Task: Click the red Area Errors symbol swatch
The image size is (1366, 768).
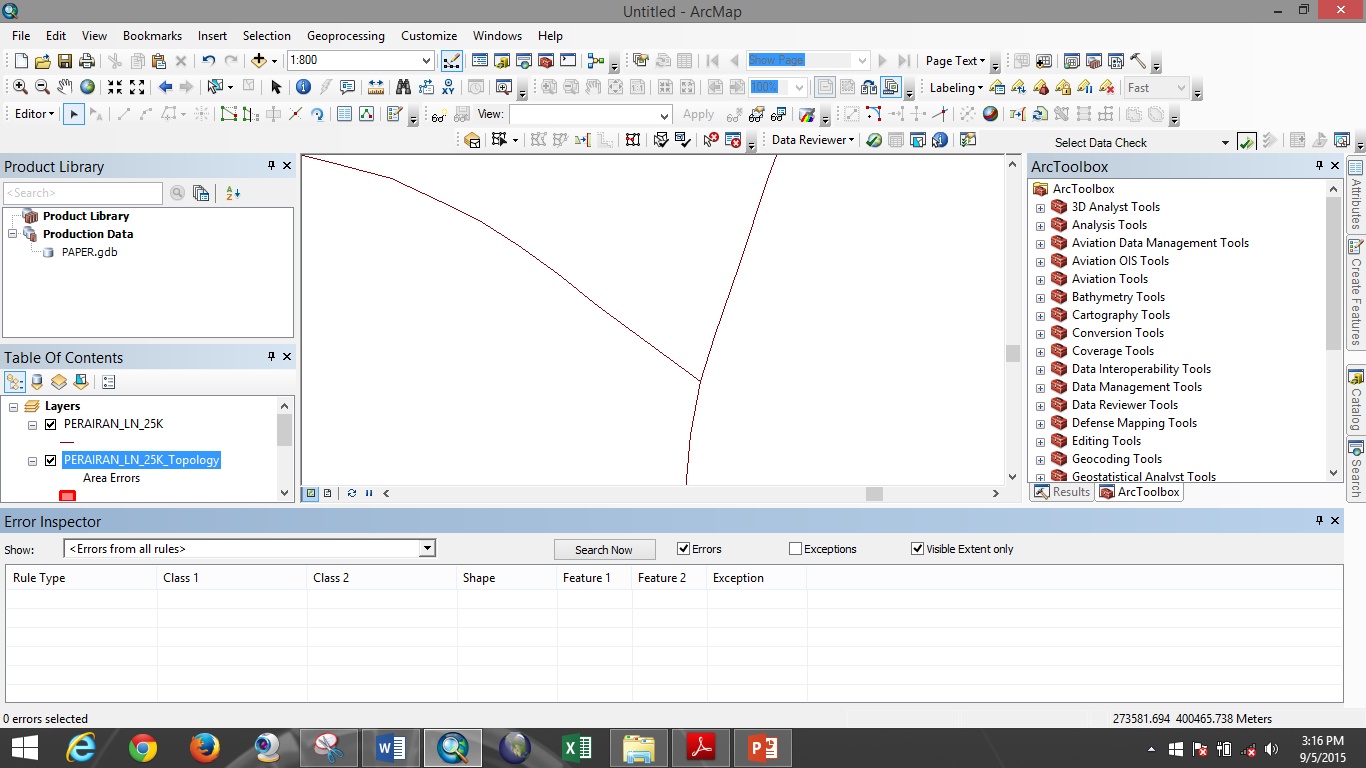Action: coord(67,495)
